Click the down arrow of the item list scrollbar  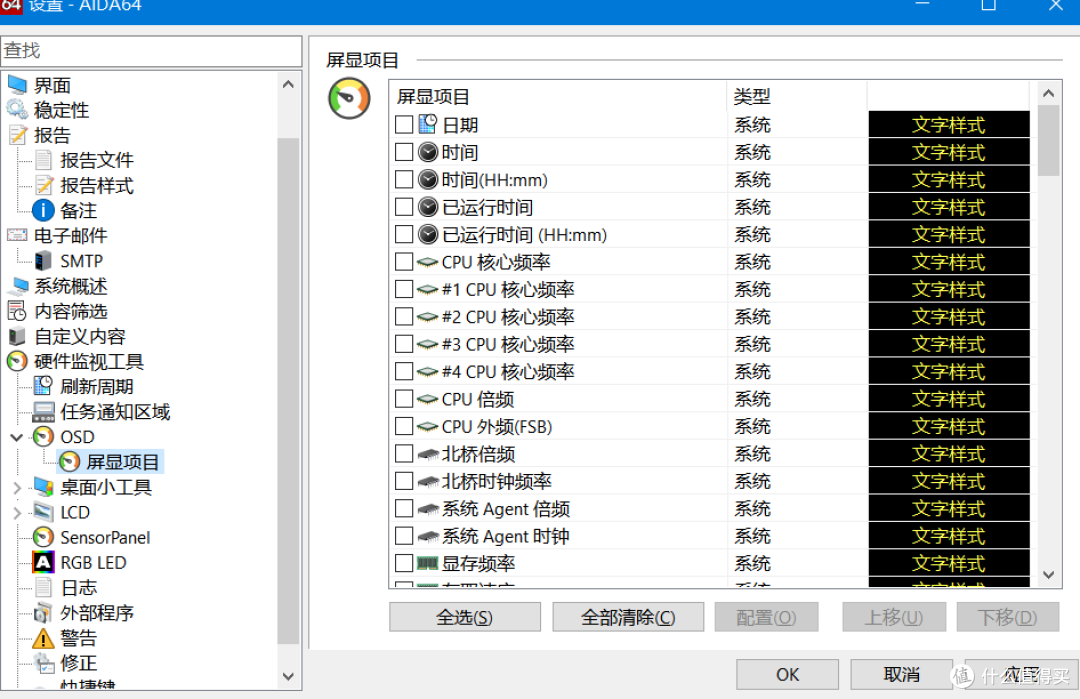[1048, 574]
